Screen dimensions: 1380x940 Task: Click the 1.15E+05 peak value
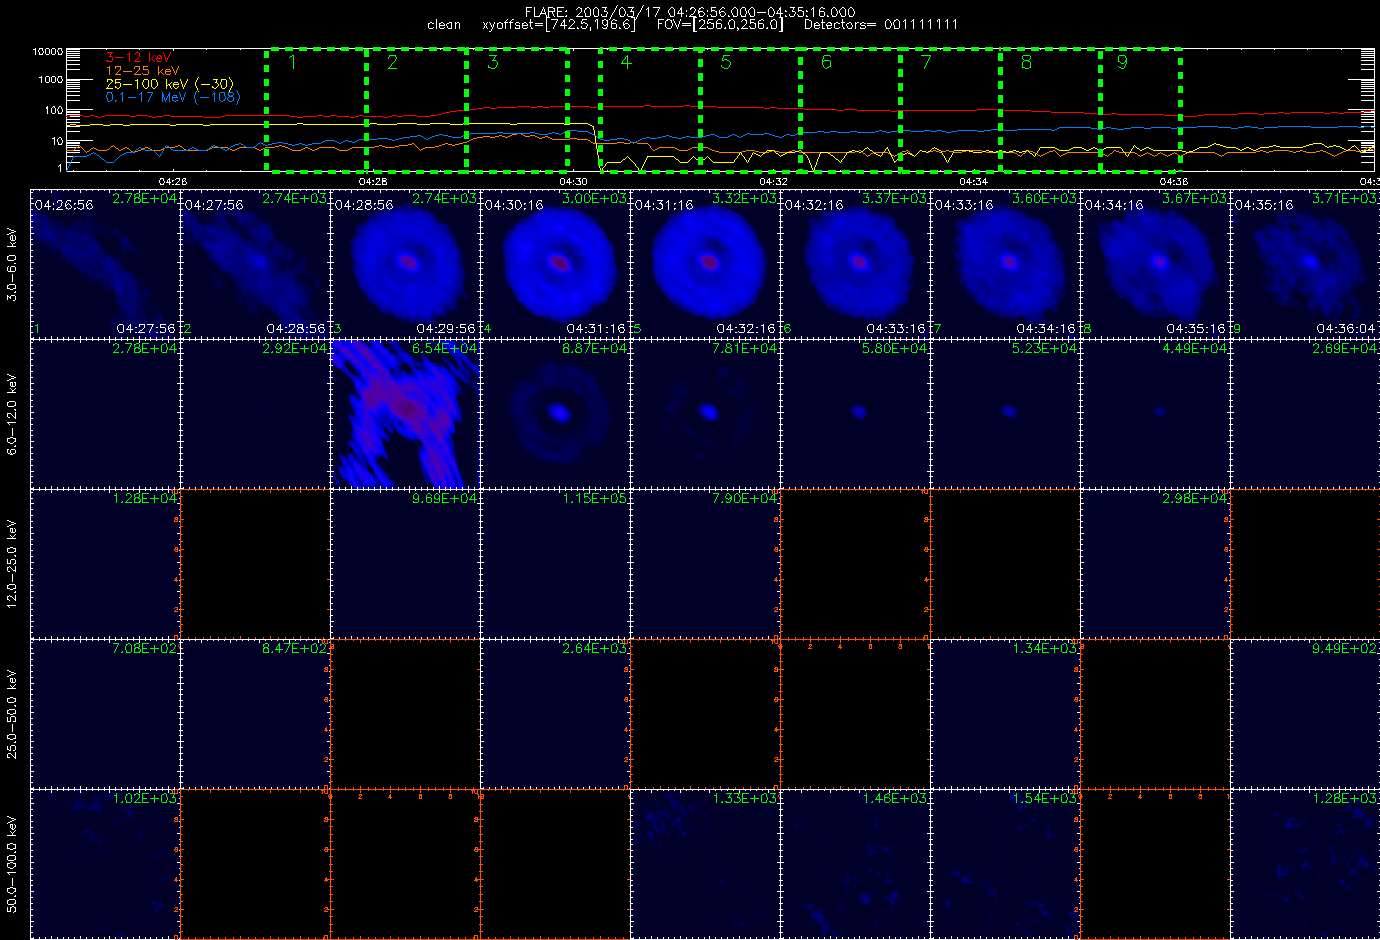[595, 498]
